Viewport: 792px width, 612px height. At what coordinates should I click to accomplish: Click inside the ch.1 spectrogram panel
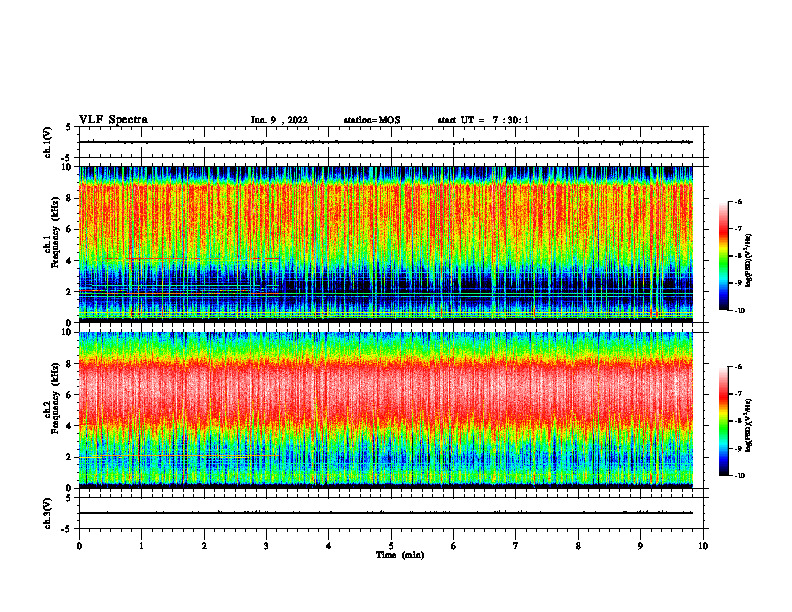[386, 244]
